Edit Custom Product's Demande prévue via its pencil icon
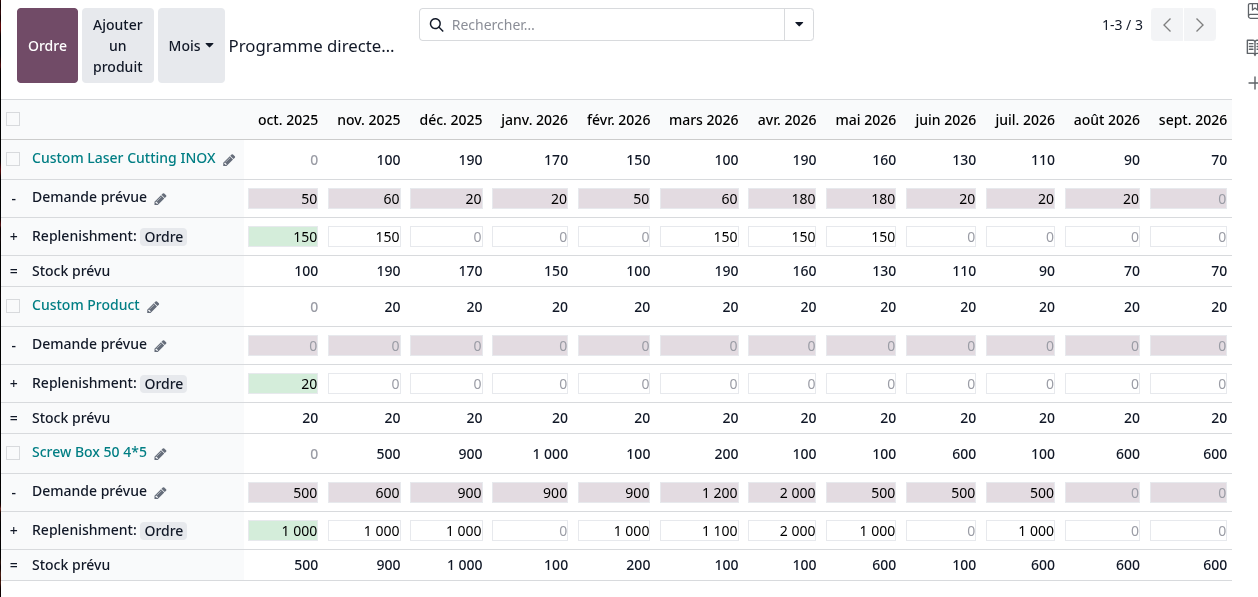The width and height of the screenshot is (1258, 597). pos(160,344)
